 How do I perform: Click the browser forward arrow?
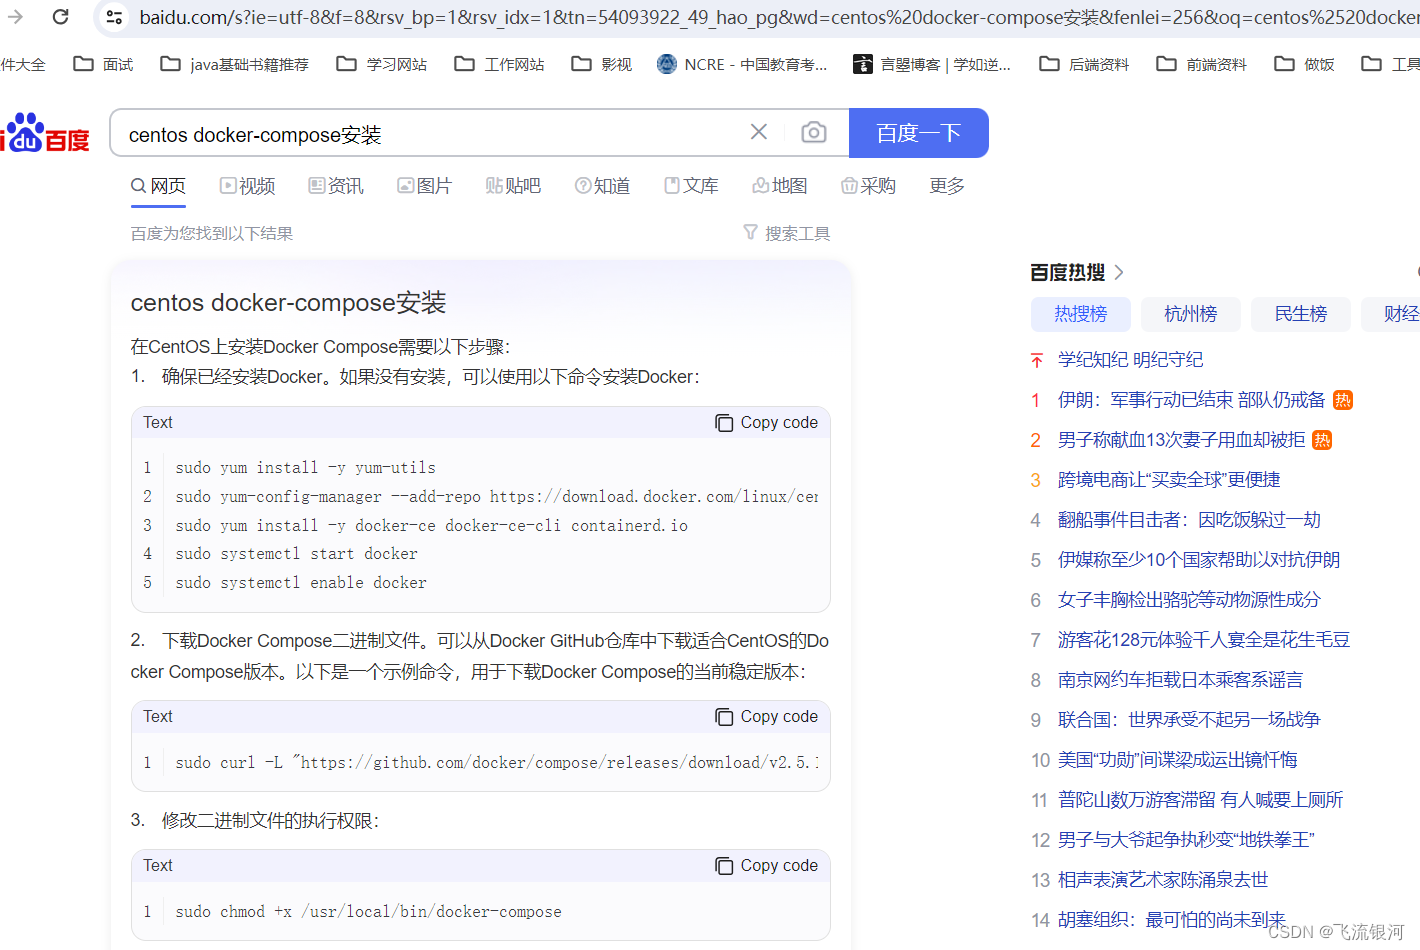[15, 16]
